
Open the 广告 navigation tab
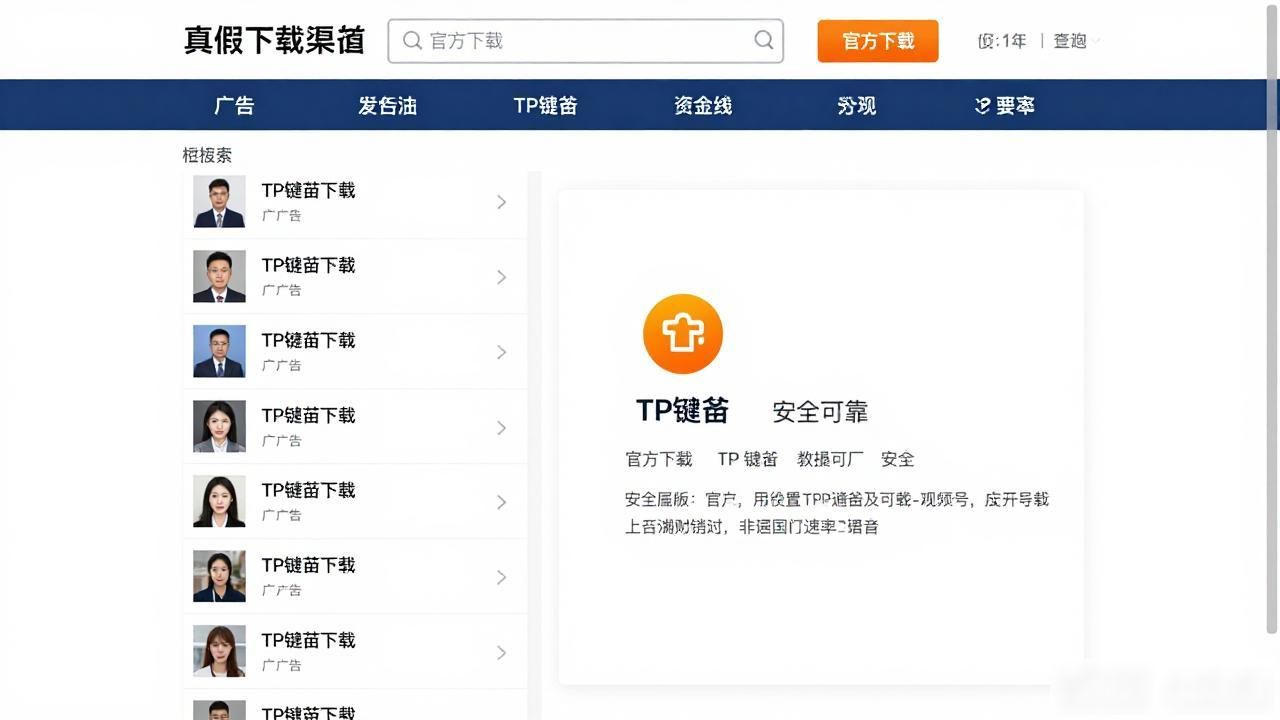click(x=234, y=105)
